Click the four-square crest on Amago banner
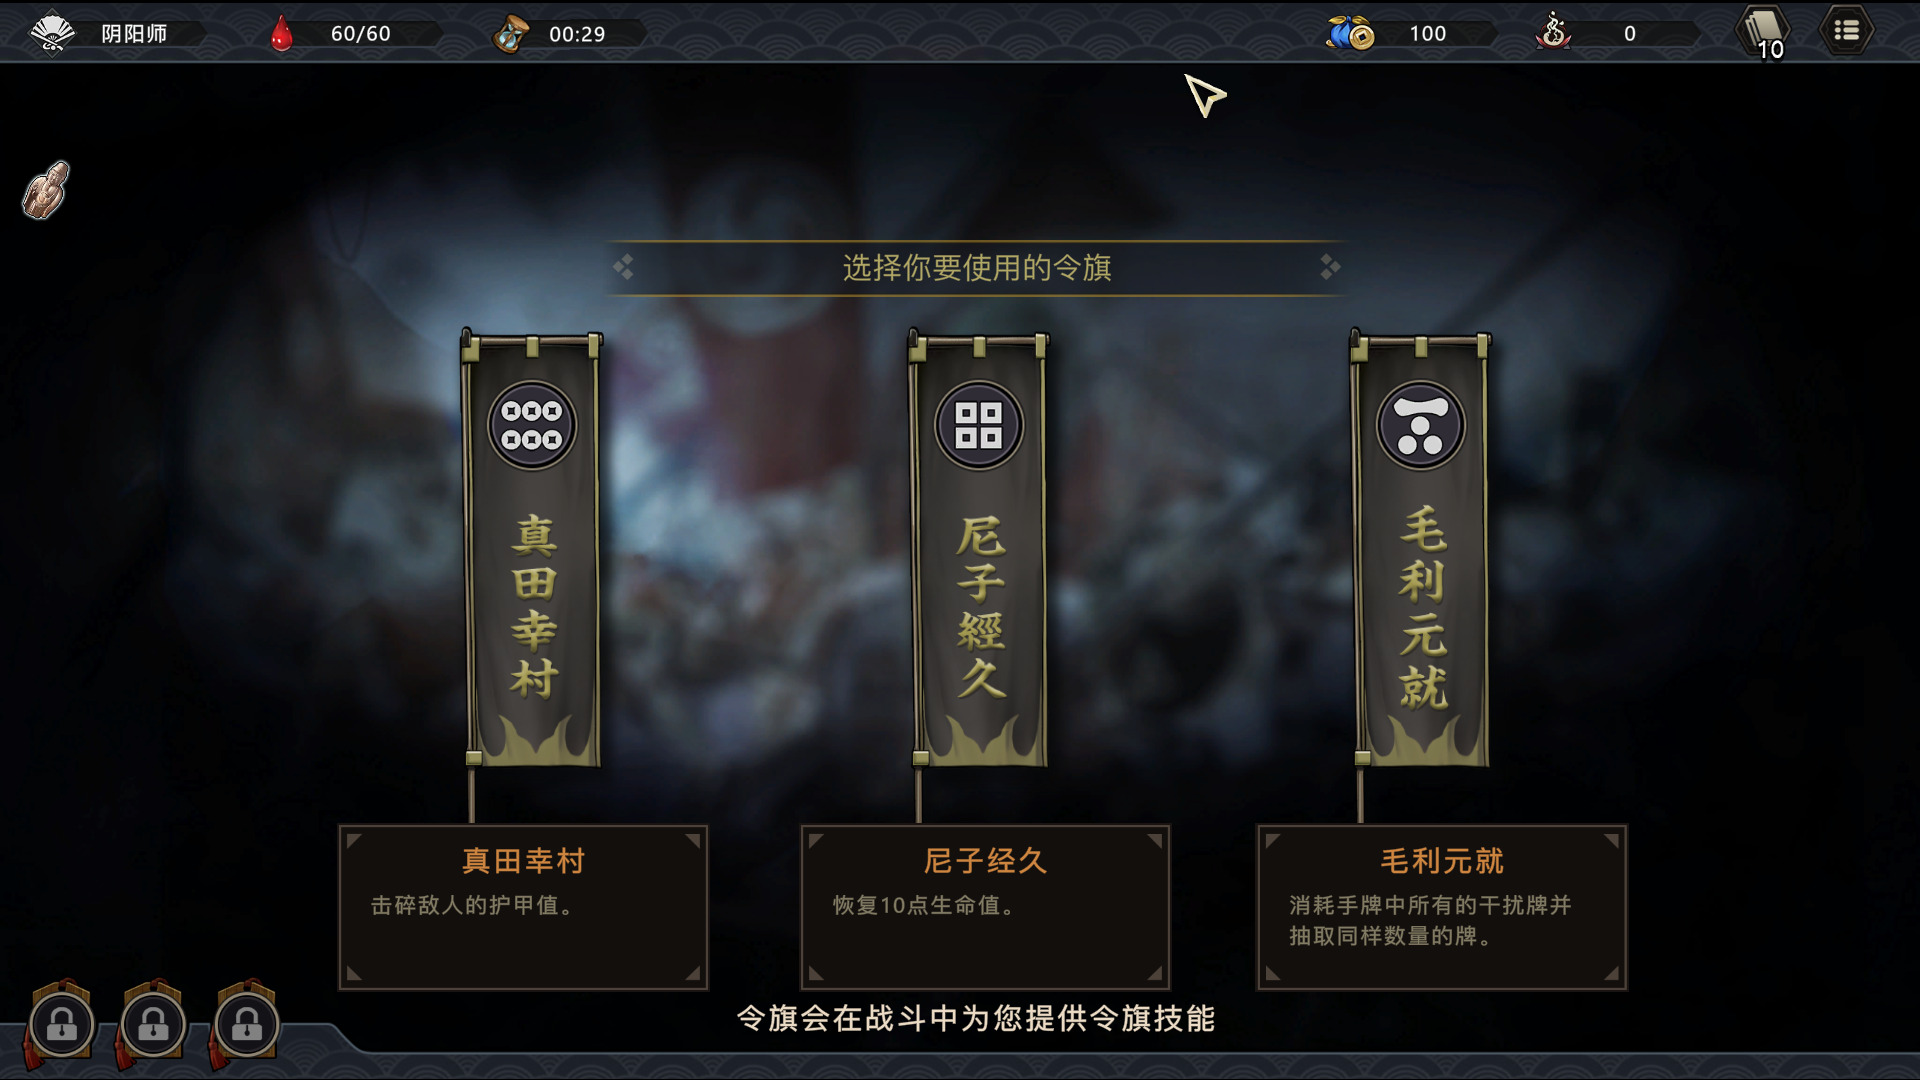Screen dimensions: 1920x1080 coord(979,425)
